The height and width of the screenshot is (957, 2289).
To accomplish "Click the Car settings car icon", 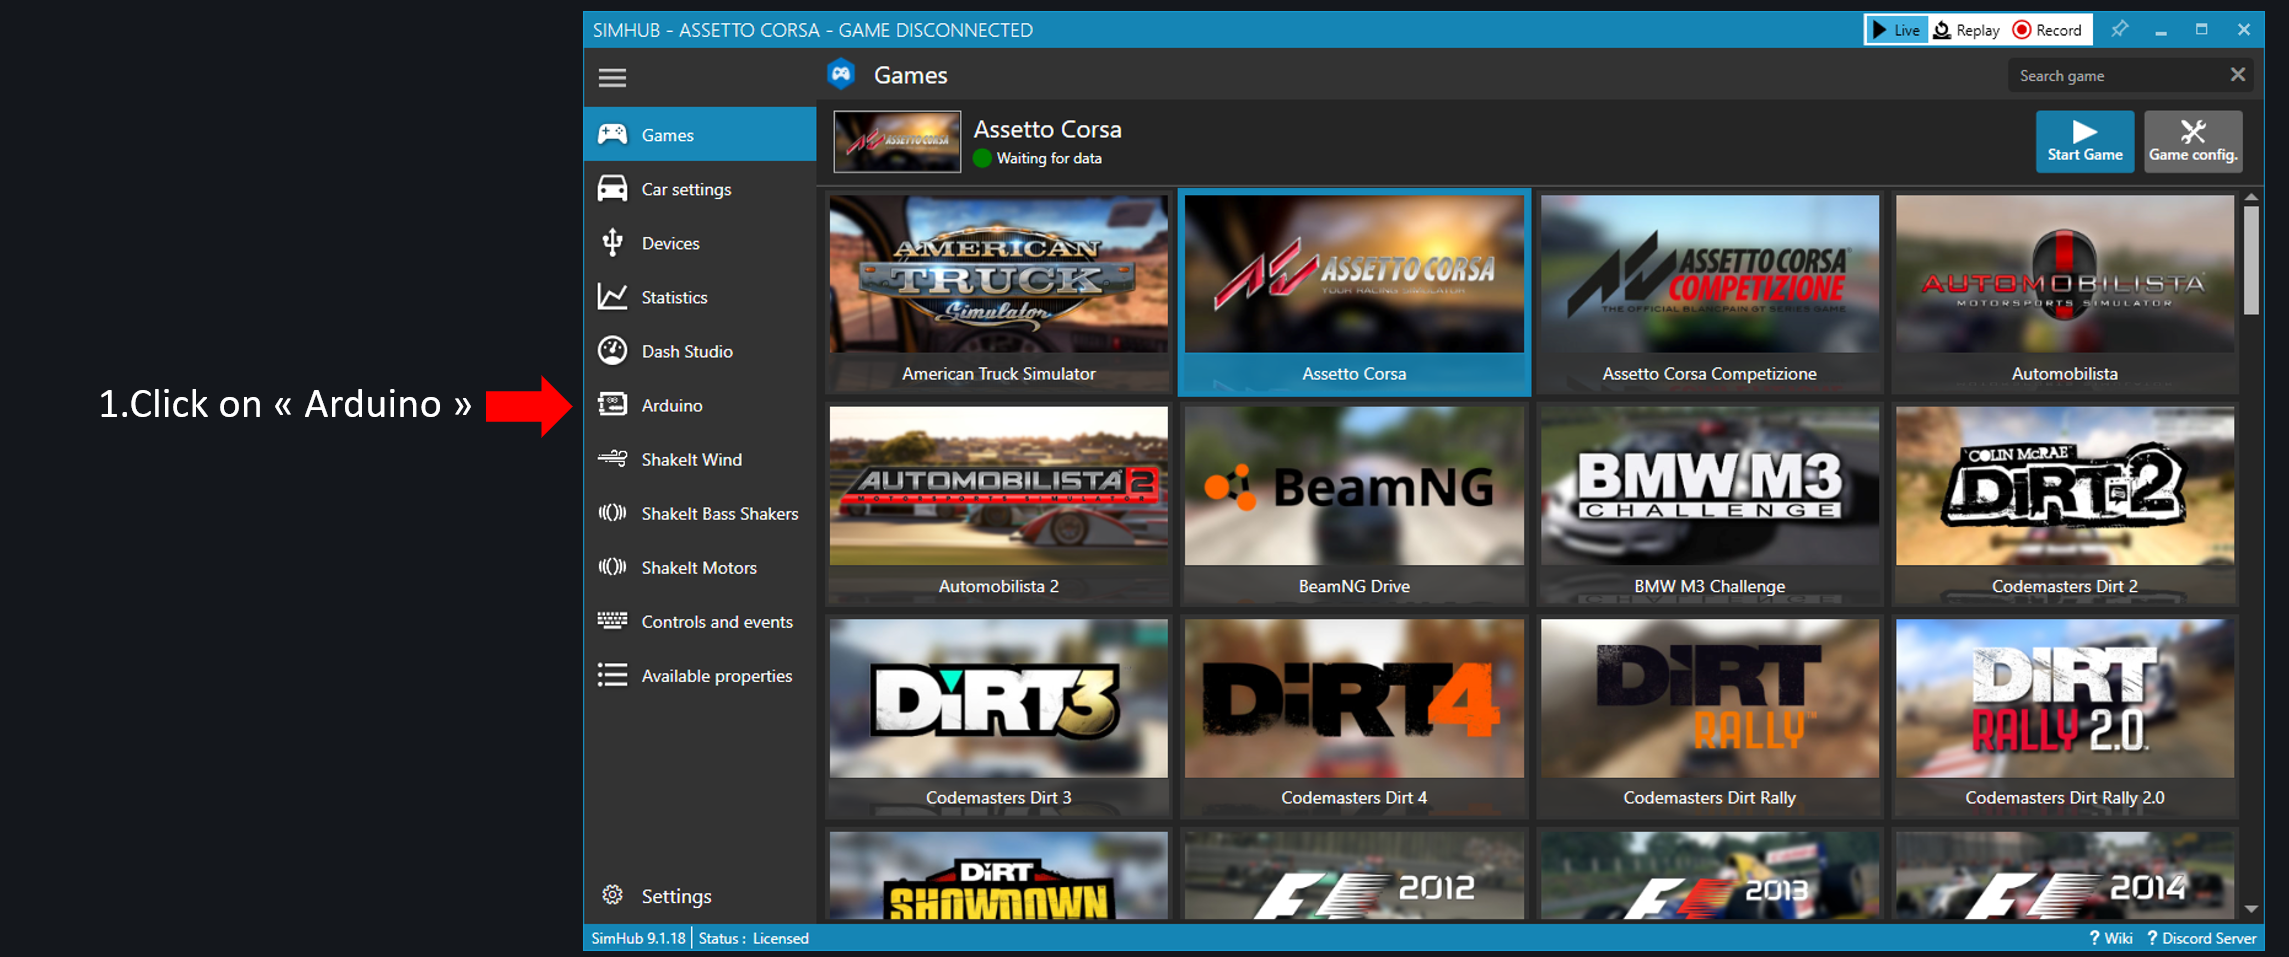I will [612, 189].
